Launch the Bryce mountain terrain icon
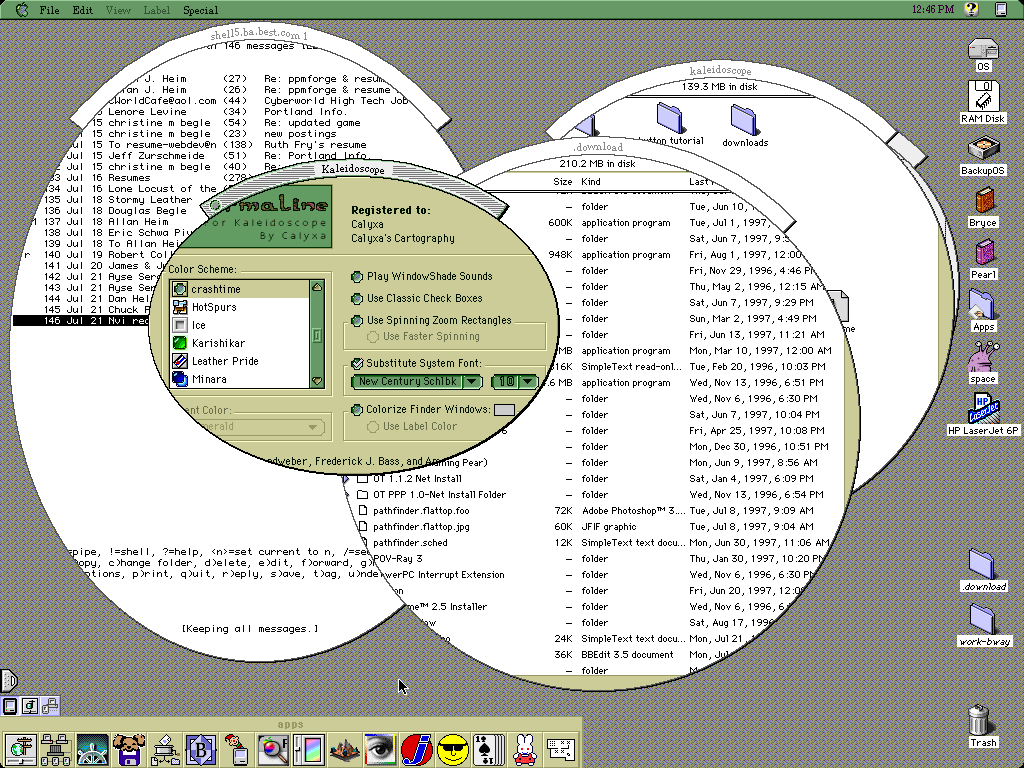 coord(344,749)
